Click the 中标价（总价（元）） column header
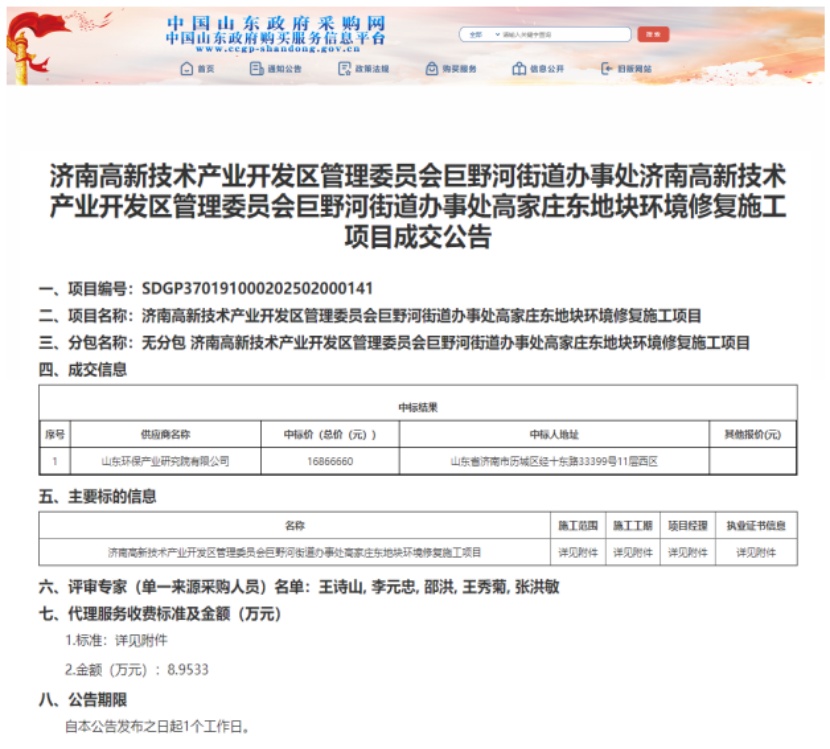This screenshot has height=749, width=830. pos(330,435)
